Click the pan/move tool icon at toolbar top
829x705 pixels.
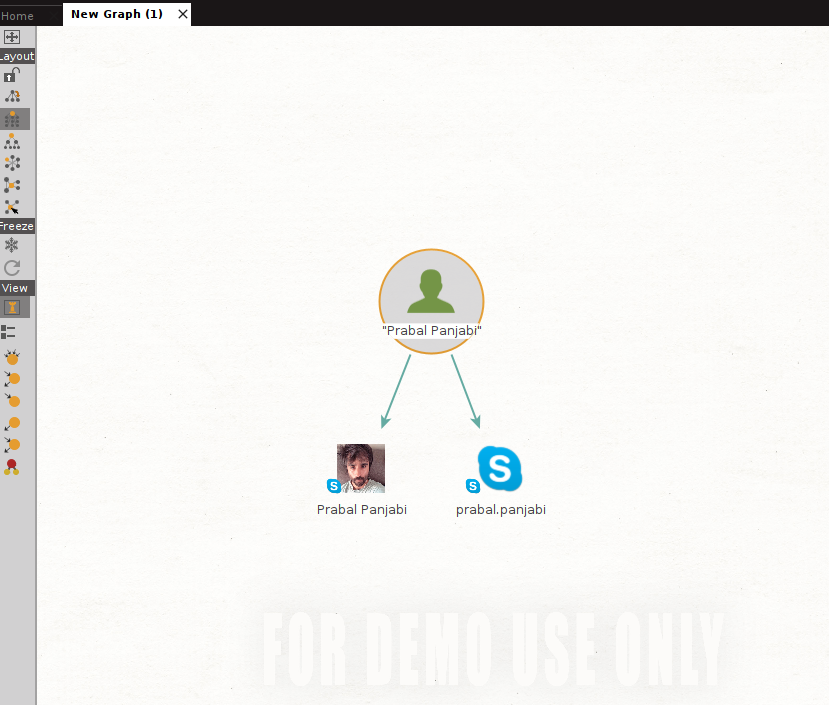tap(12, 37)
